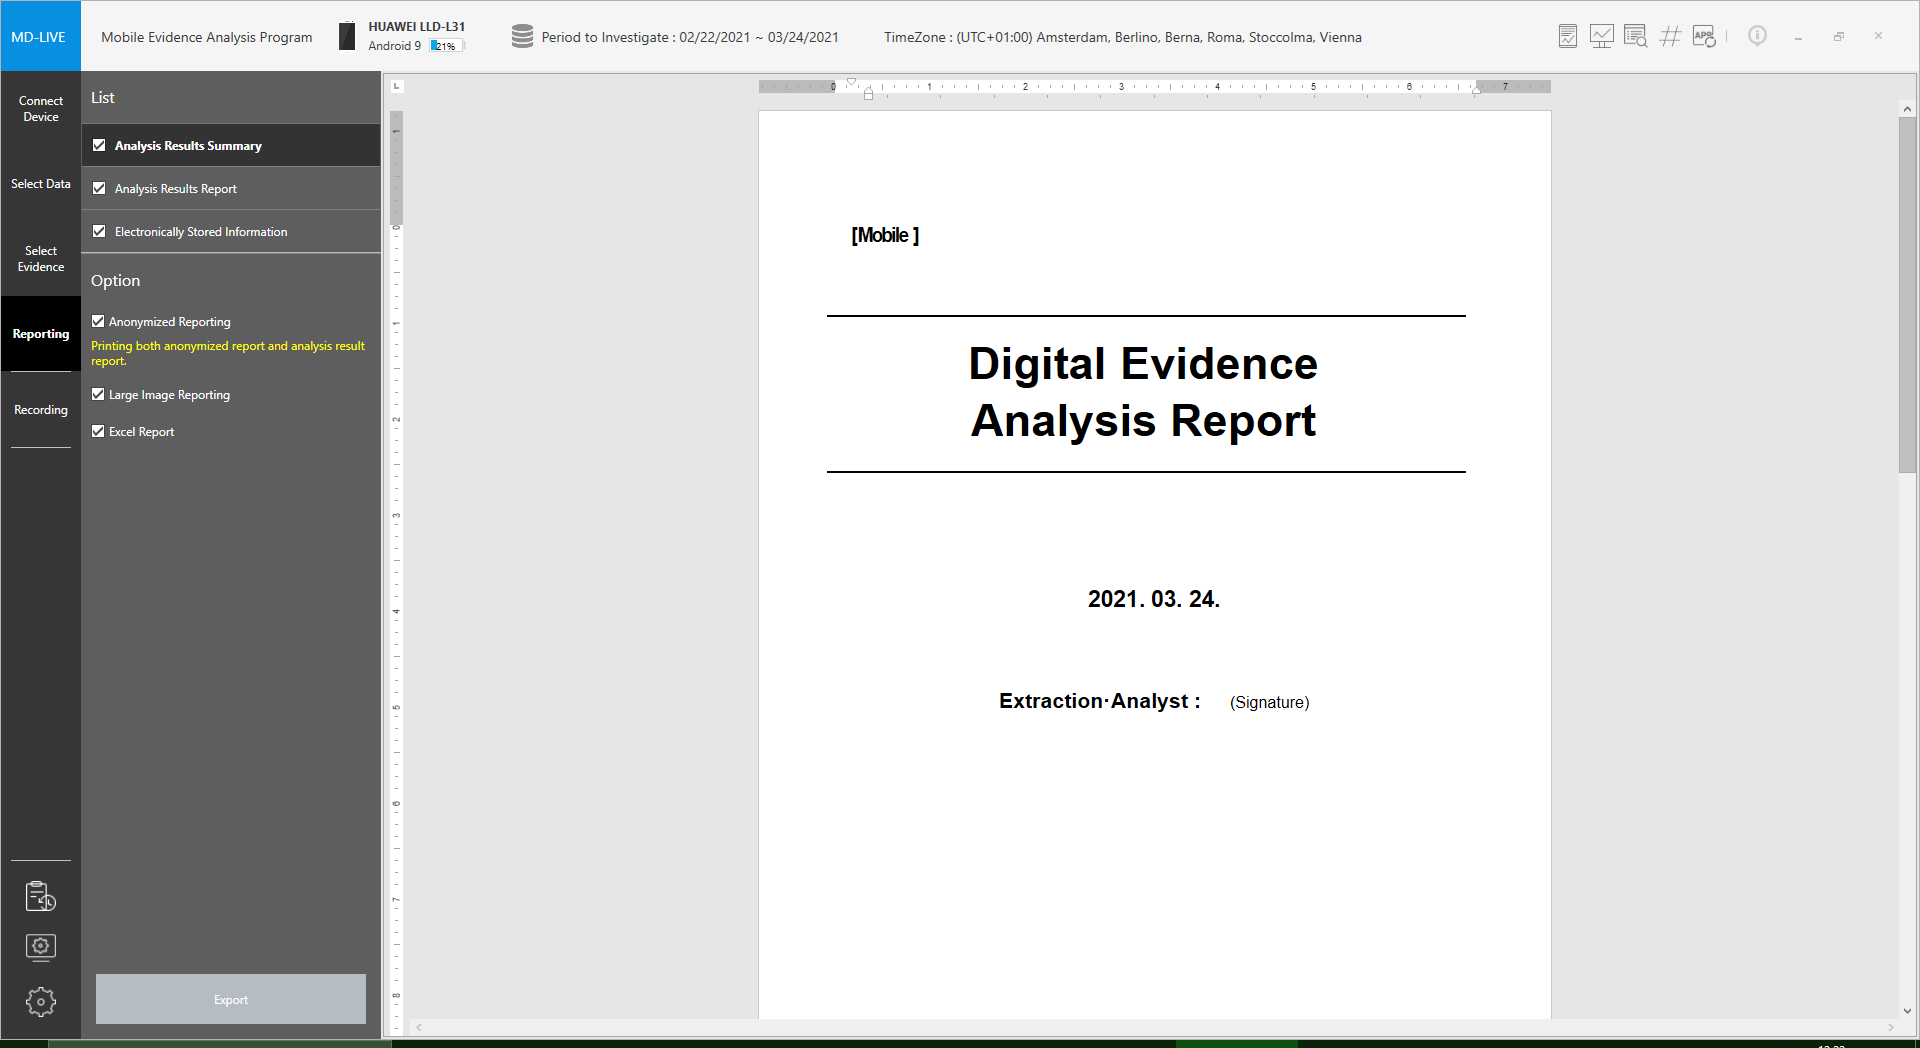Click the HUAWEI phone device icon
Viewport: 1920px width, 1048px height.
pos(347,37)
